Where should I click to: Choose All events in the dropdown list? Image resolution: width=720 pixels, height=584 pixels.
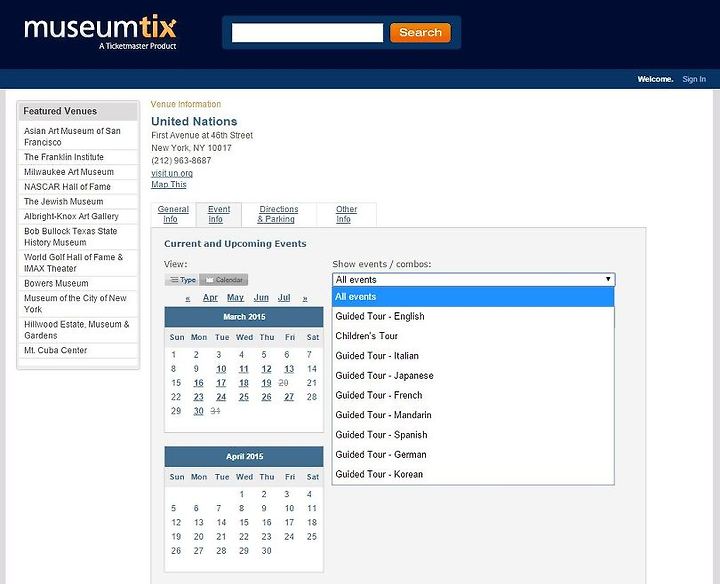click(x=473, y=297)
